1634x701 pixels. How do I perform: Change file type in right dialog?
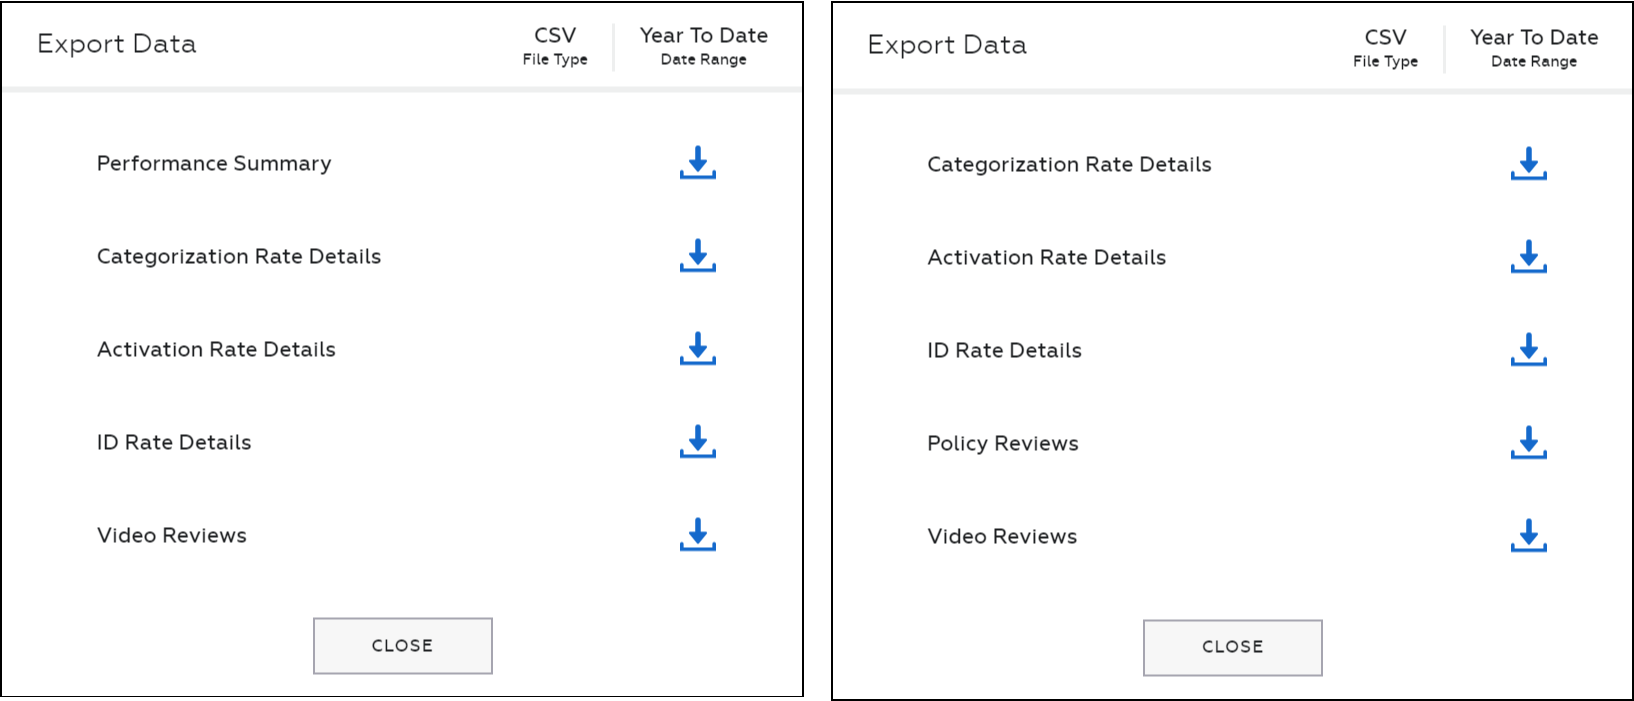click(x=1384, y=46)
